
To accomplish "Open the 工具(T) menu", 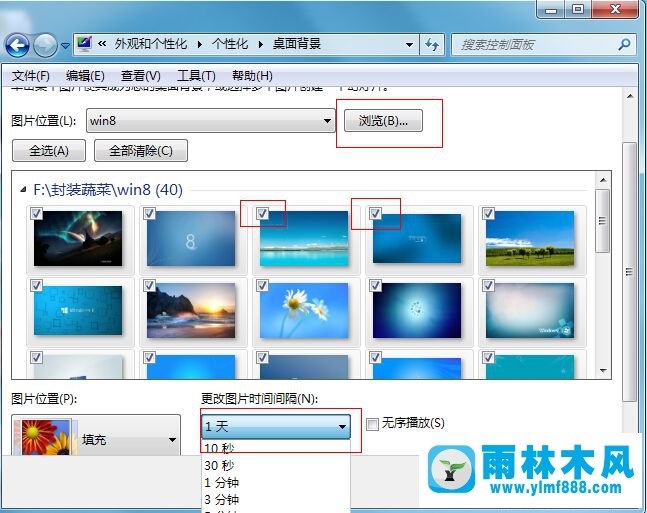I will (x=196, y=76).
